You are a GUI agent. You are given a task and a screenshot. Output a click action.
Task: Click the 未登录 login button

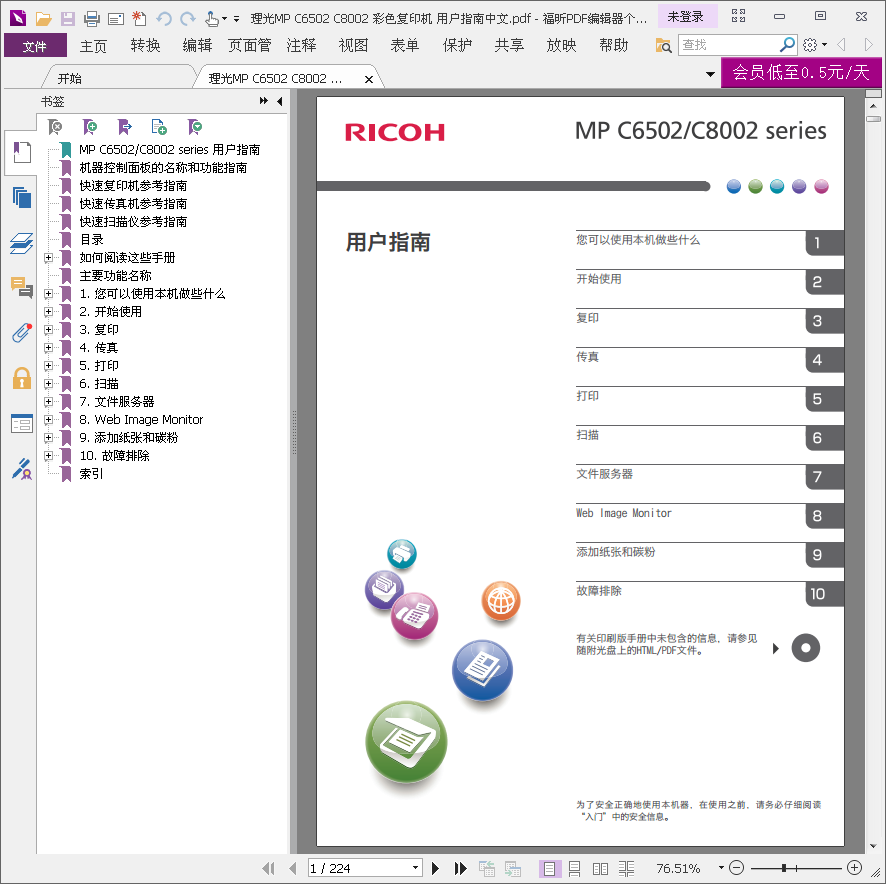click(687, 16)
